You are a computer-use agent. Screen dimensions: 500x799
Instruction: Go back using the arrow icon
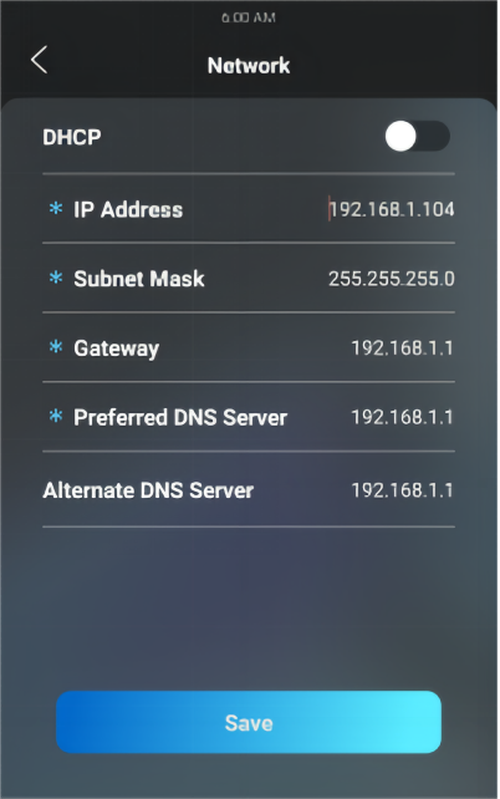tap(39, 60)
